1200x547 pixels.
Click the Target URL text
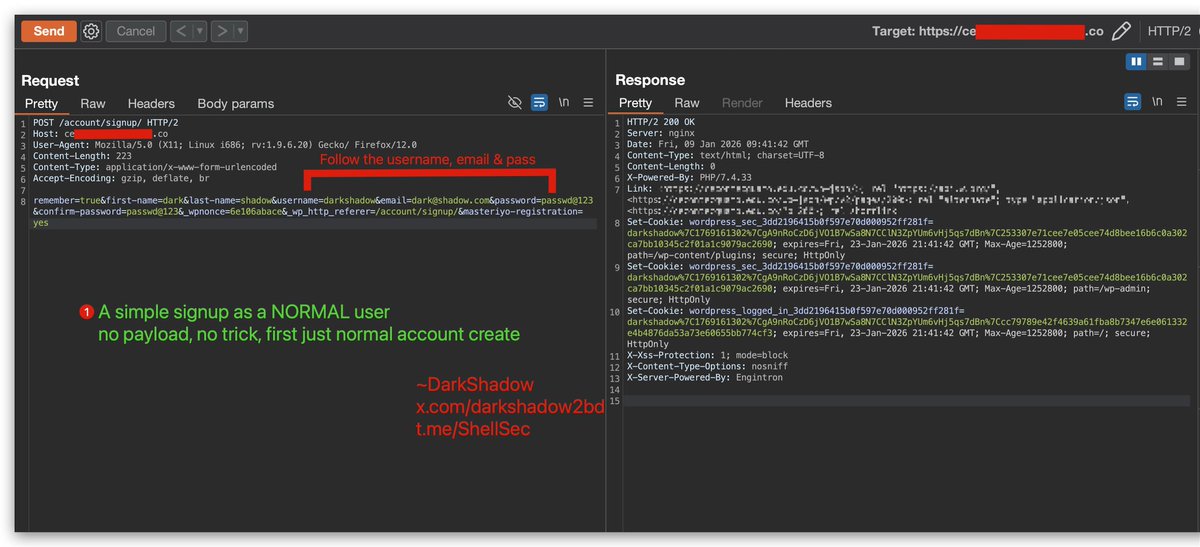pos(988,31)
